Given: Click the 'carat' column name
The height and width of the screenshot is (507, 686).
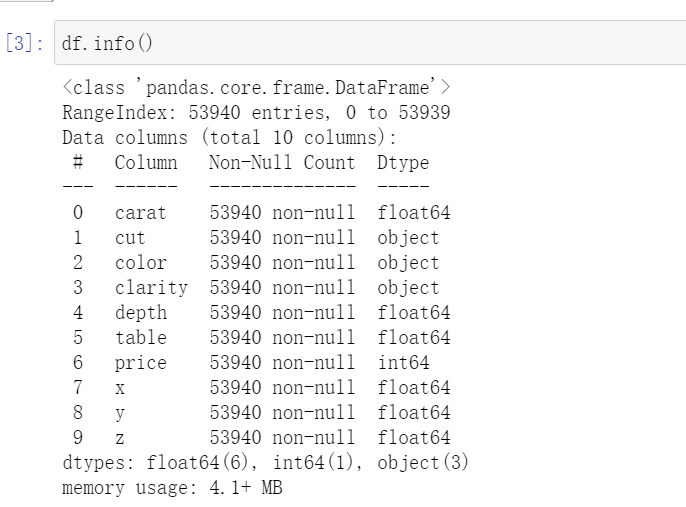Looking at the screenshot, I should coord(139,212).
